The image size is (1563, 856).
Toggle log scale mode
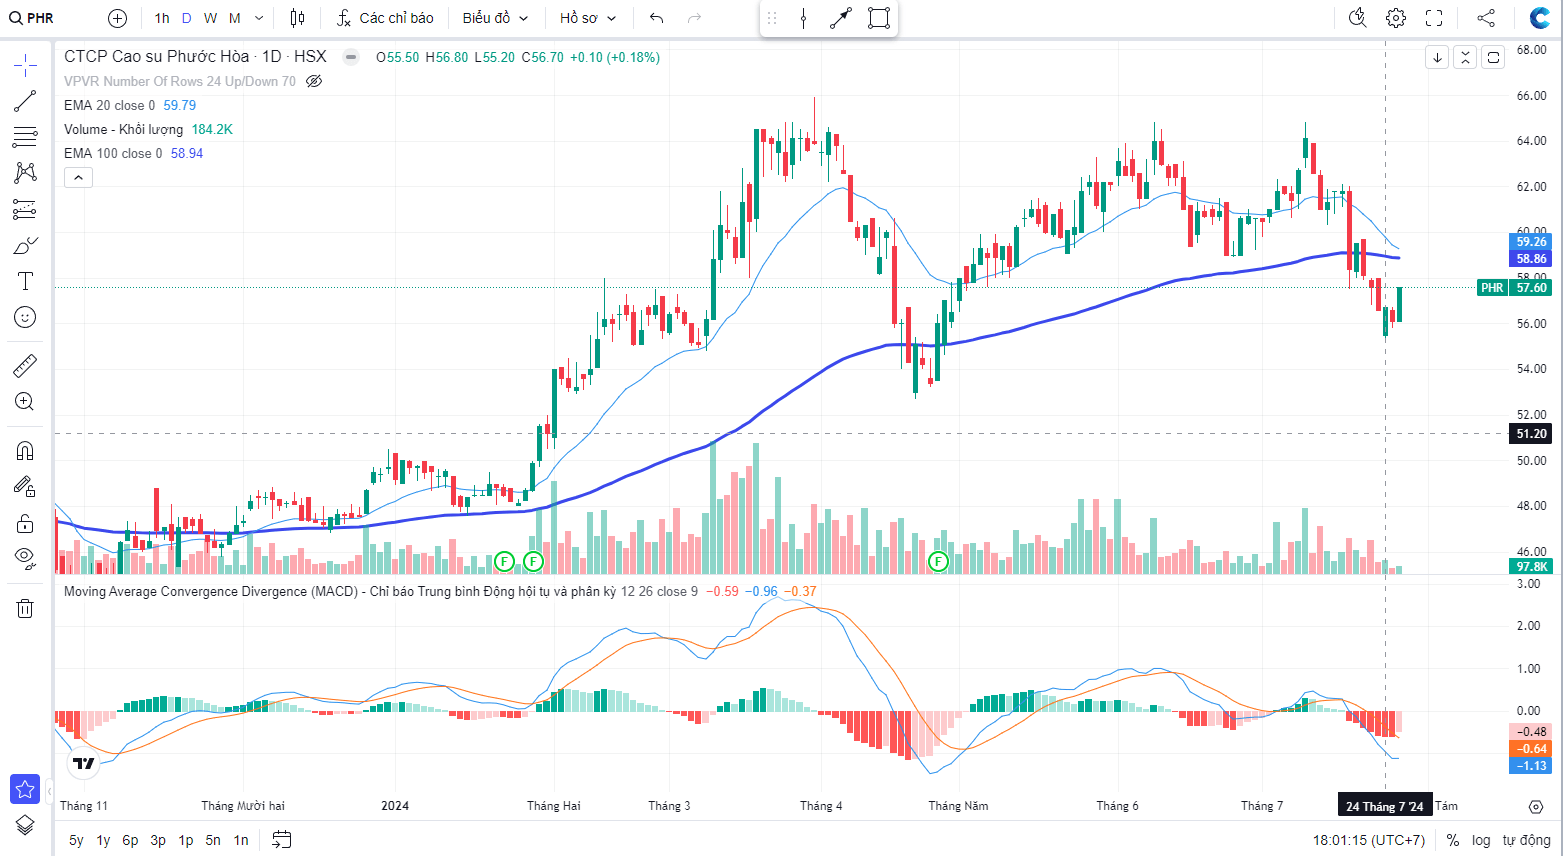tap(1481, 840)
